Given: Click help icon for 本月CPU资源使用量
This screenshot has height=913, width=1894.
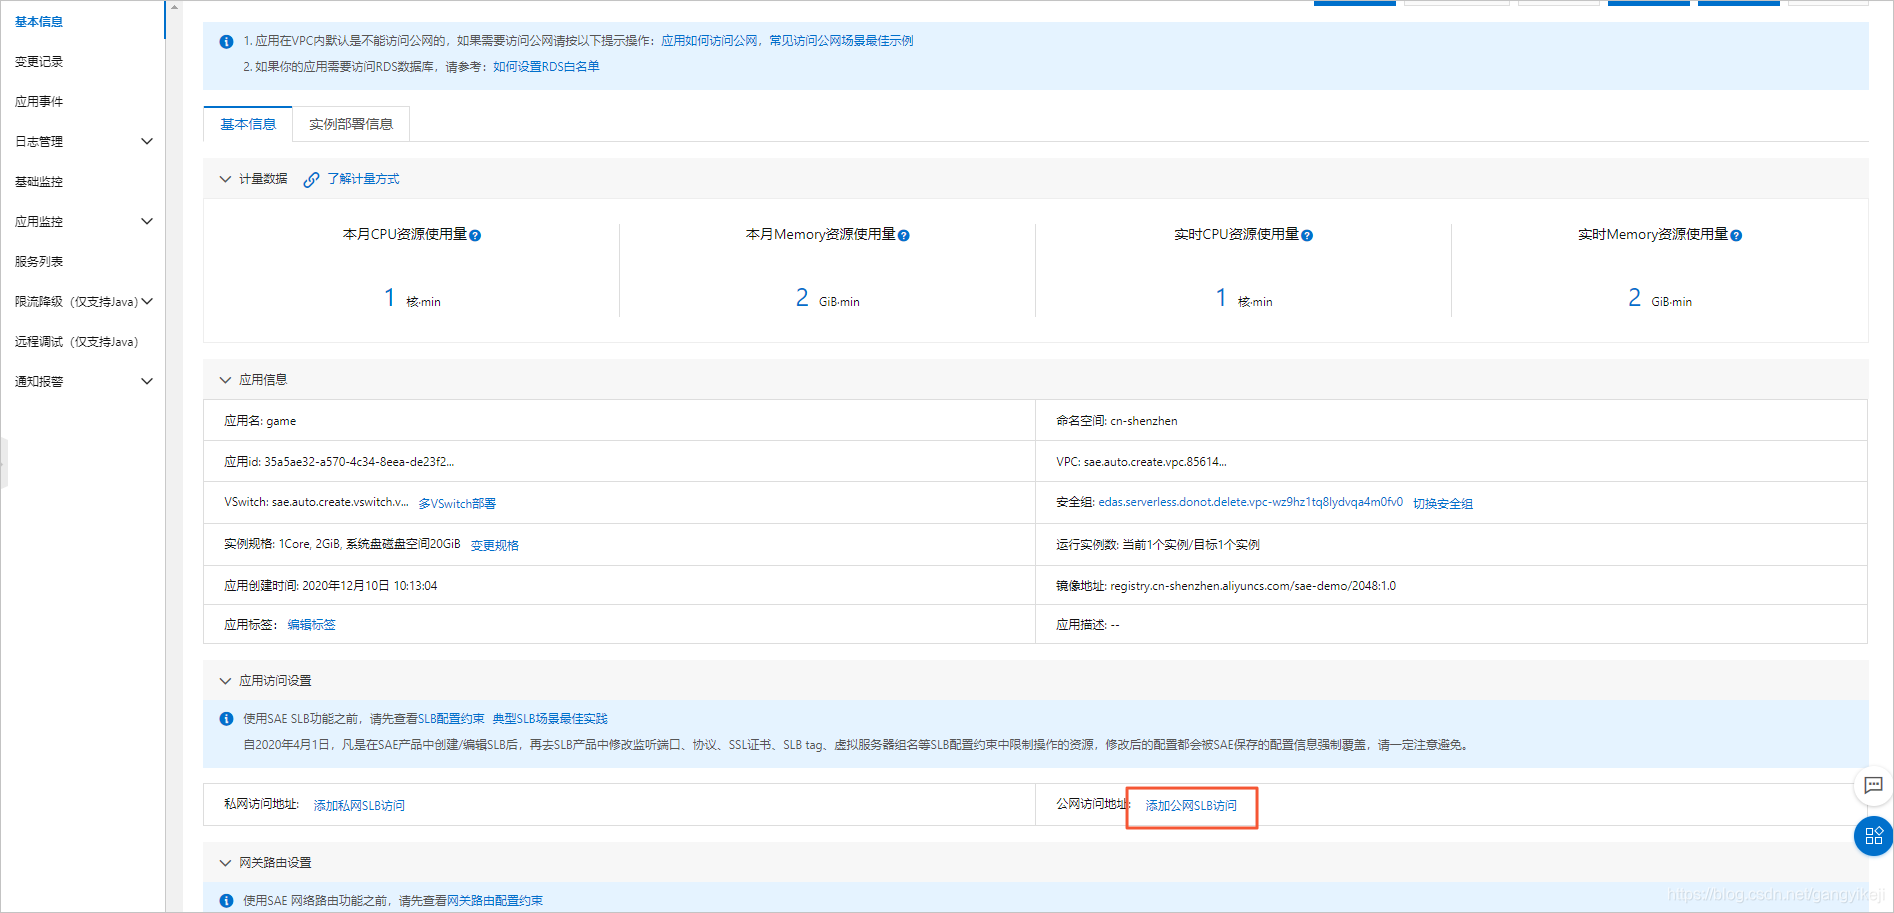Looking at the screenshot, I should (x=475, y=236).
